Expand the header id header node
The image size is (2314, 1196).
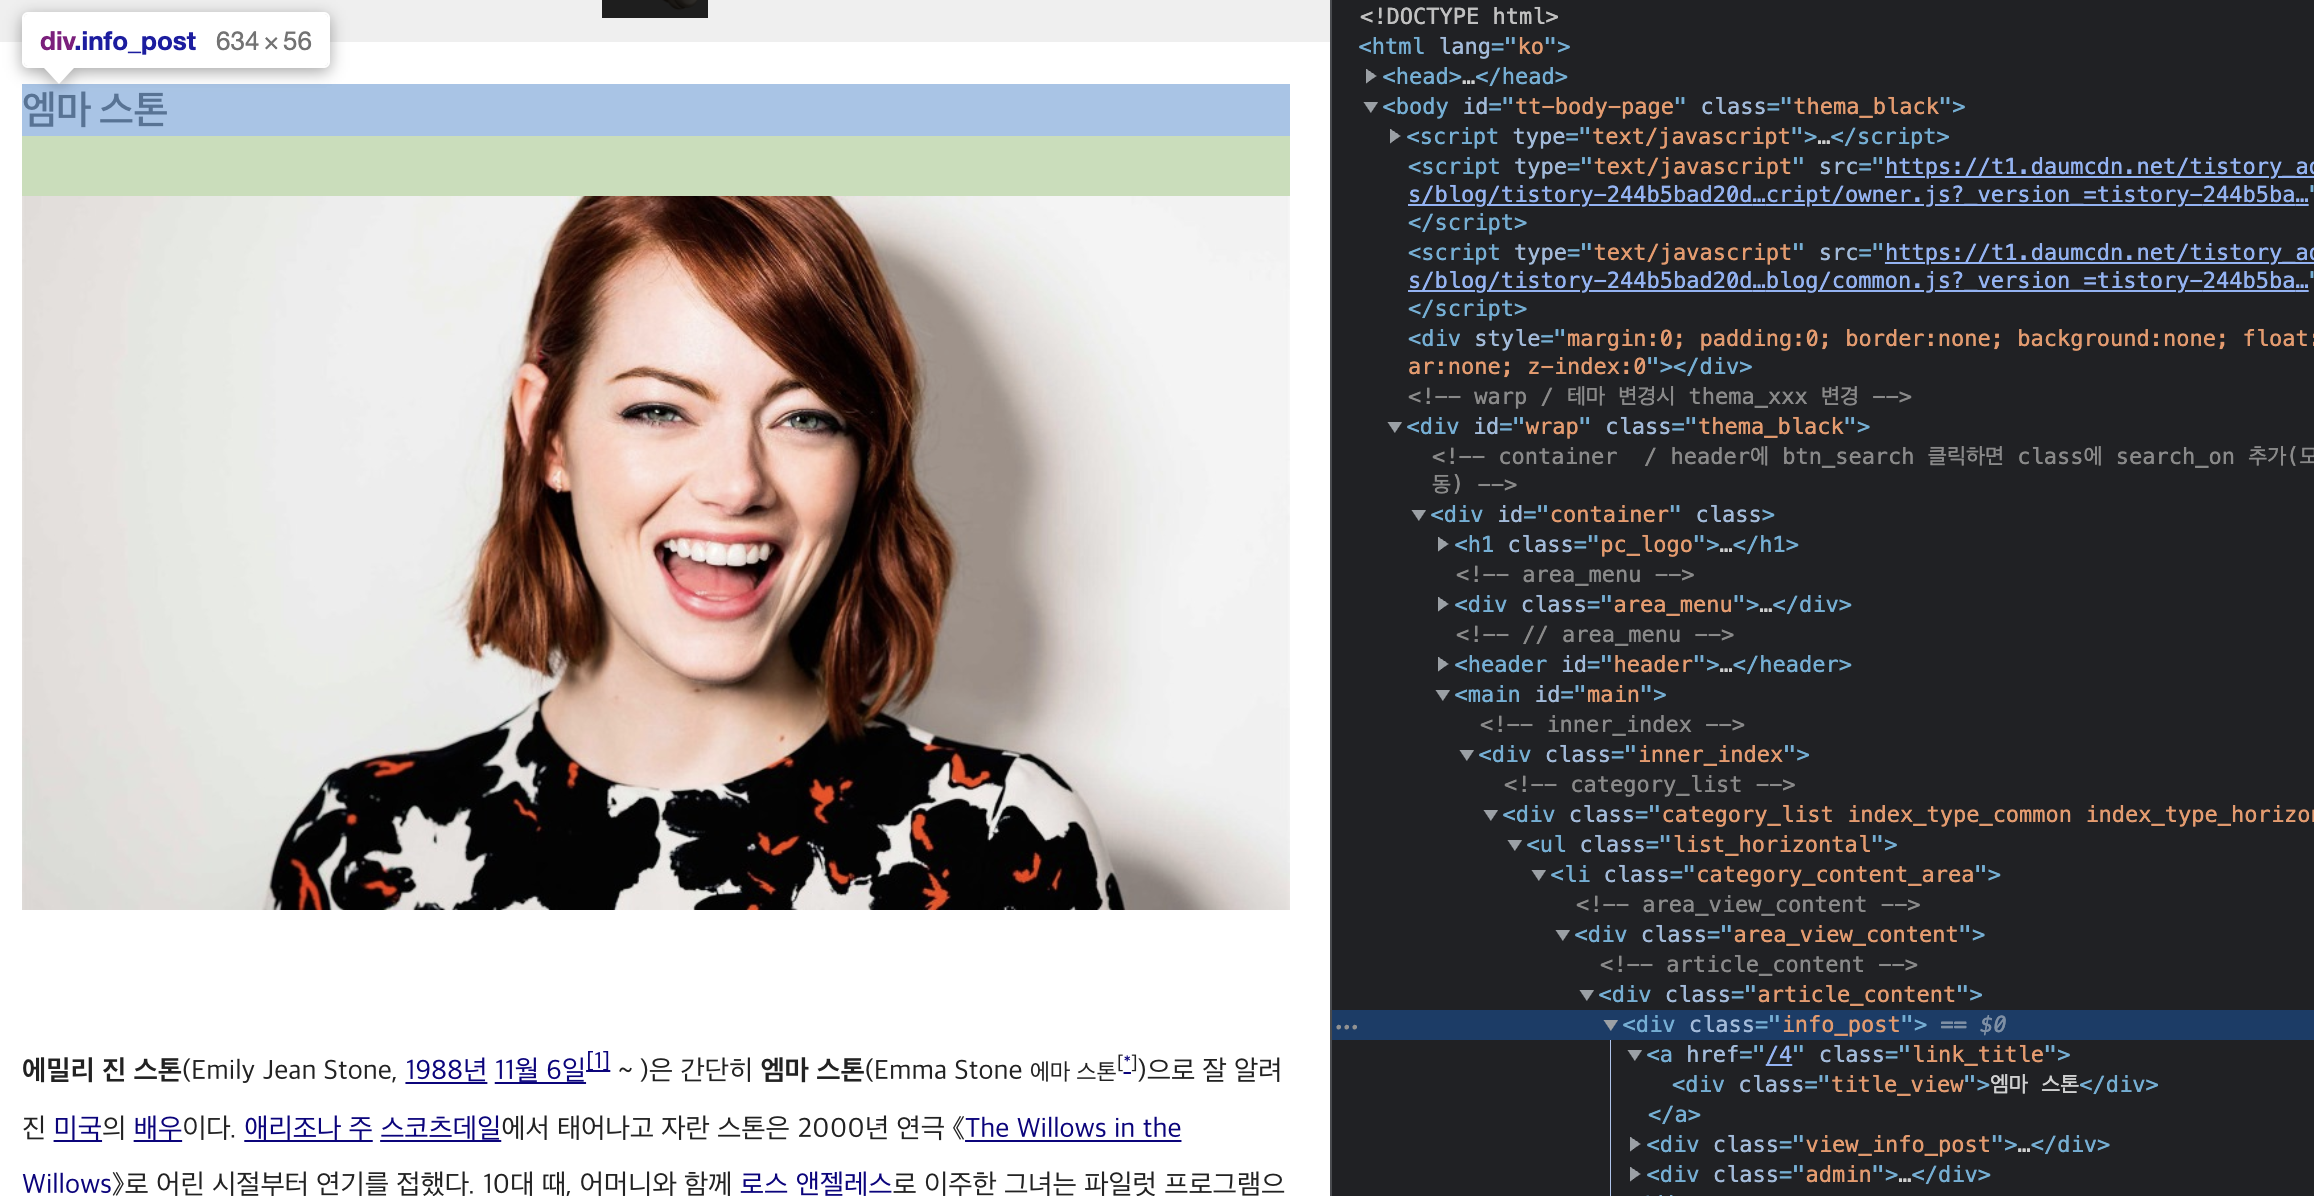click(x=1443, y=664)
